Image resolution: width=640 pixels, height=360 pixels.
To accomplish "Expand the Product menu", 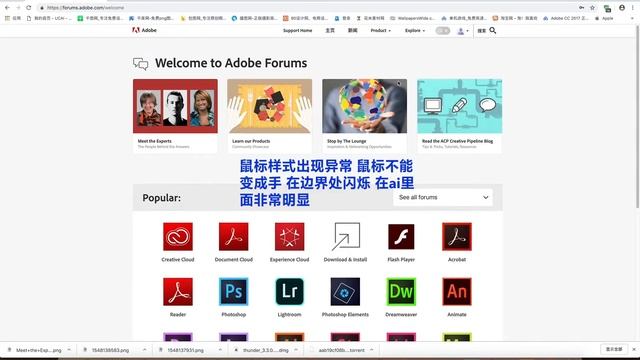I will click(380, 31).
